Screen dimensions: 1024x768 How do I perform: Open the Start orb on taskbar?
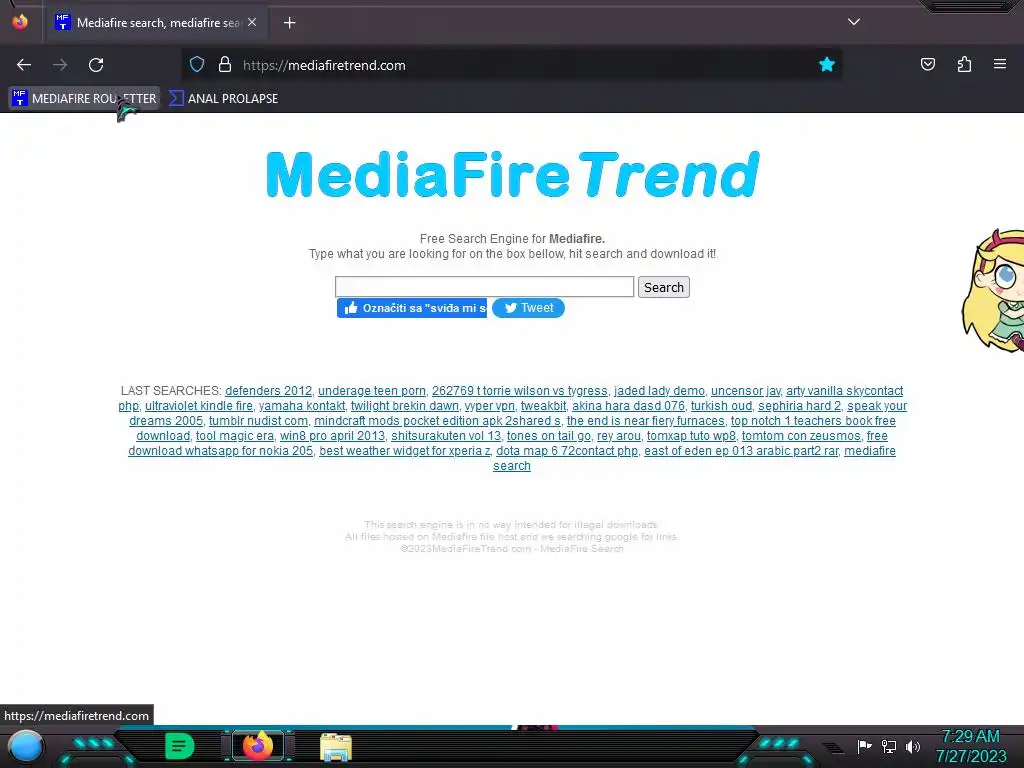pos(25,746)
